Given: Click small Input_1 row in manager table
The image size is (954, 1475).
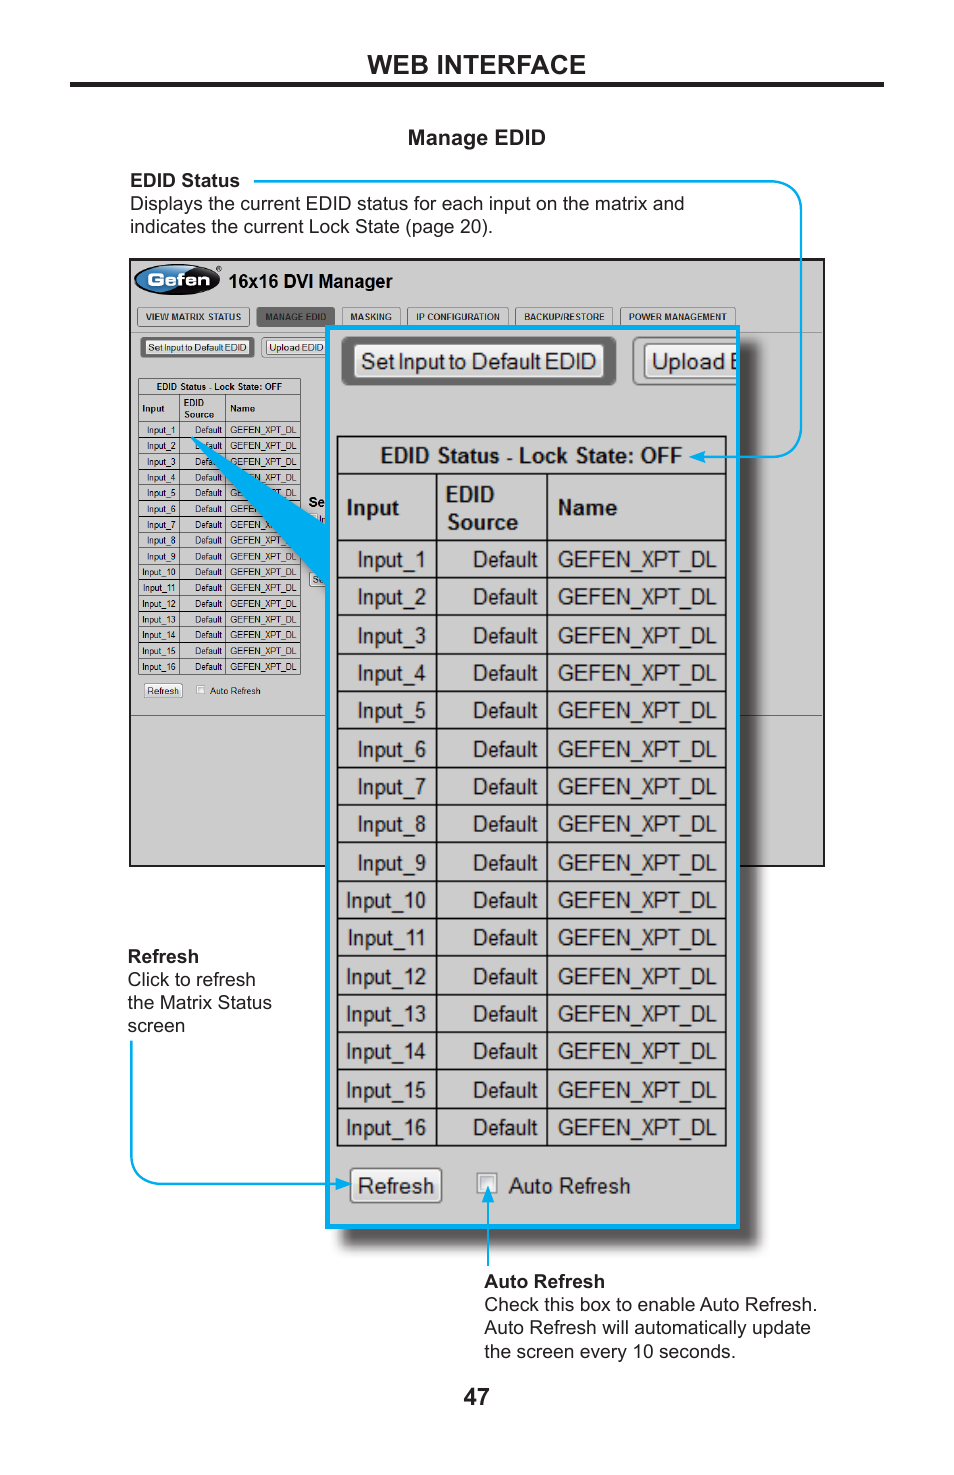Looking at the screenshot, I should click(x=219, y=430).
